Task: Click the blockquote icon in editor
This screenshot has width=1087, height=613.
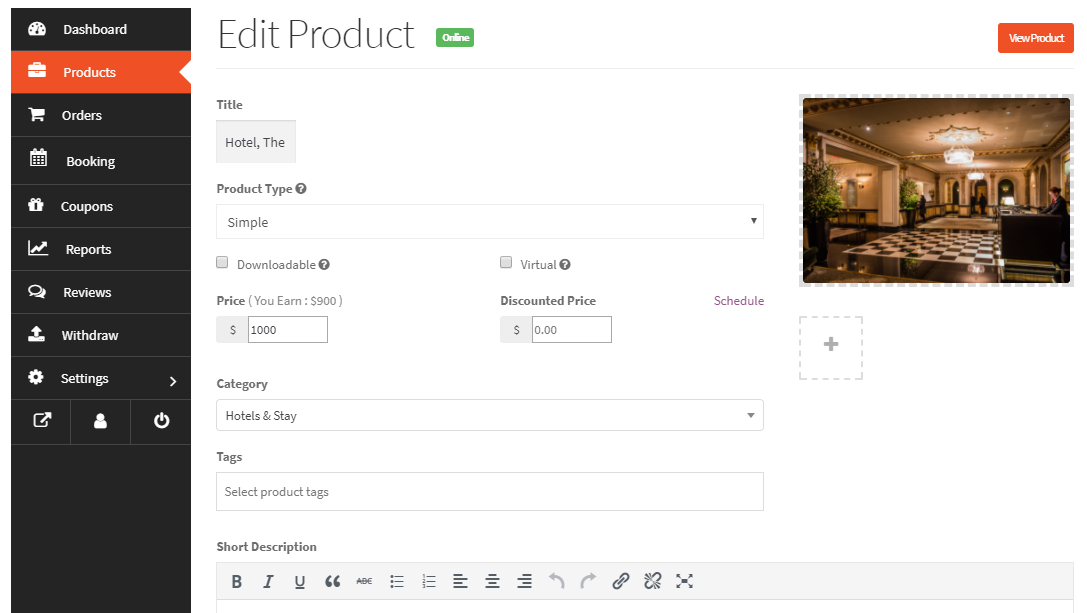Action: tap(332, 581)
